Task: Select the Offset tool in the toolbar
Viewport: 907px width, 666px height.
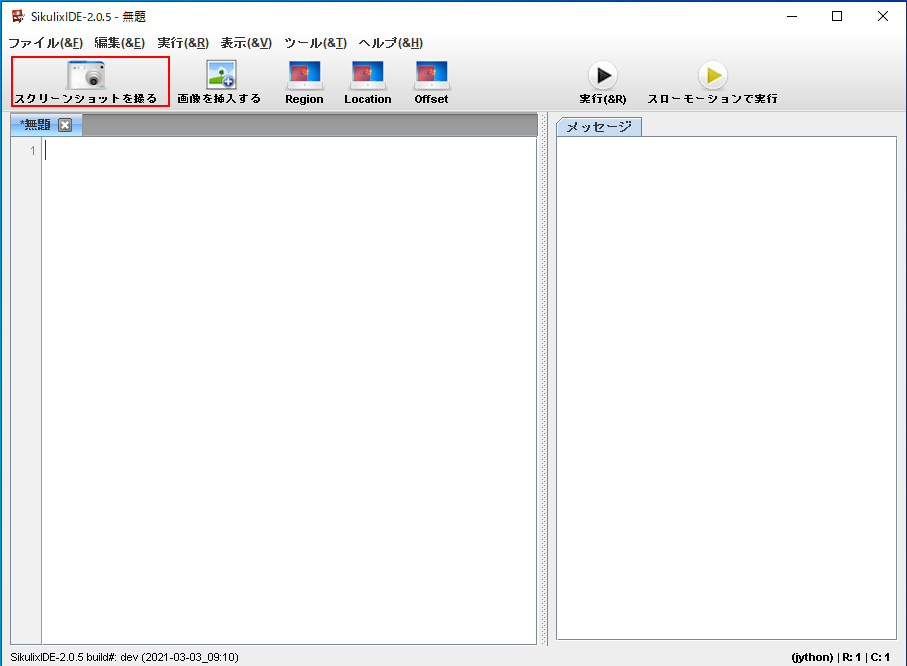Action: tap(431, 76)
